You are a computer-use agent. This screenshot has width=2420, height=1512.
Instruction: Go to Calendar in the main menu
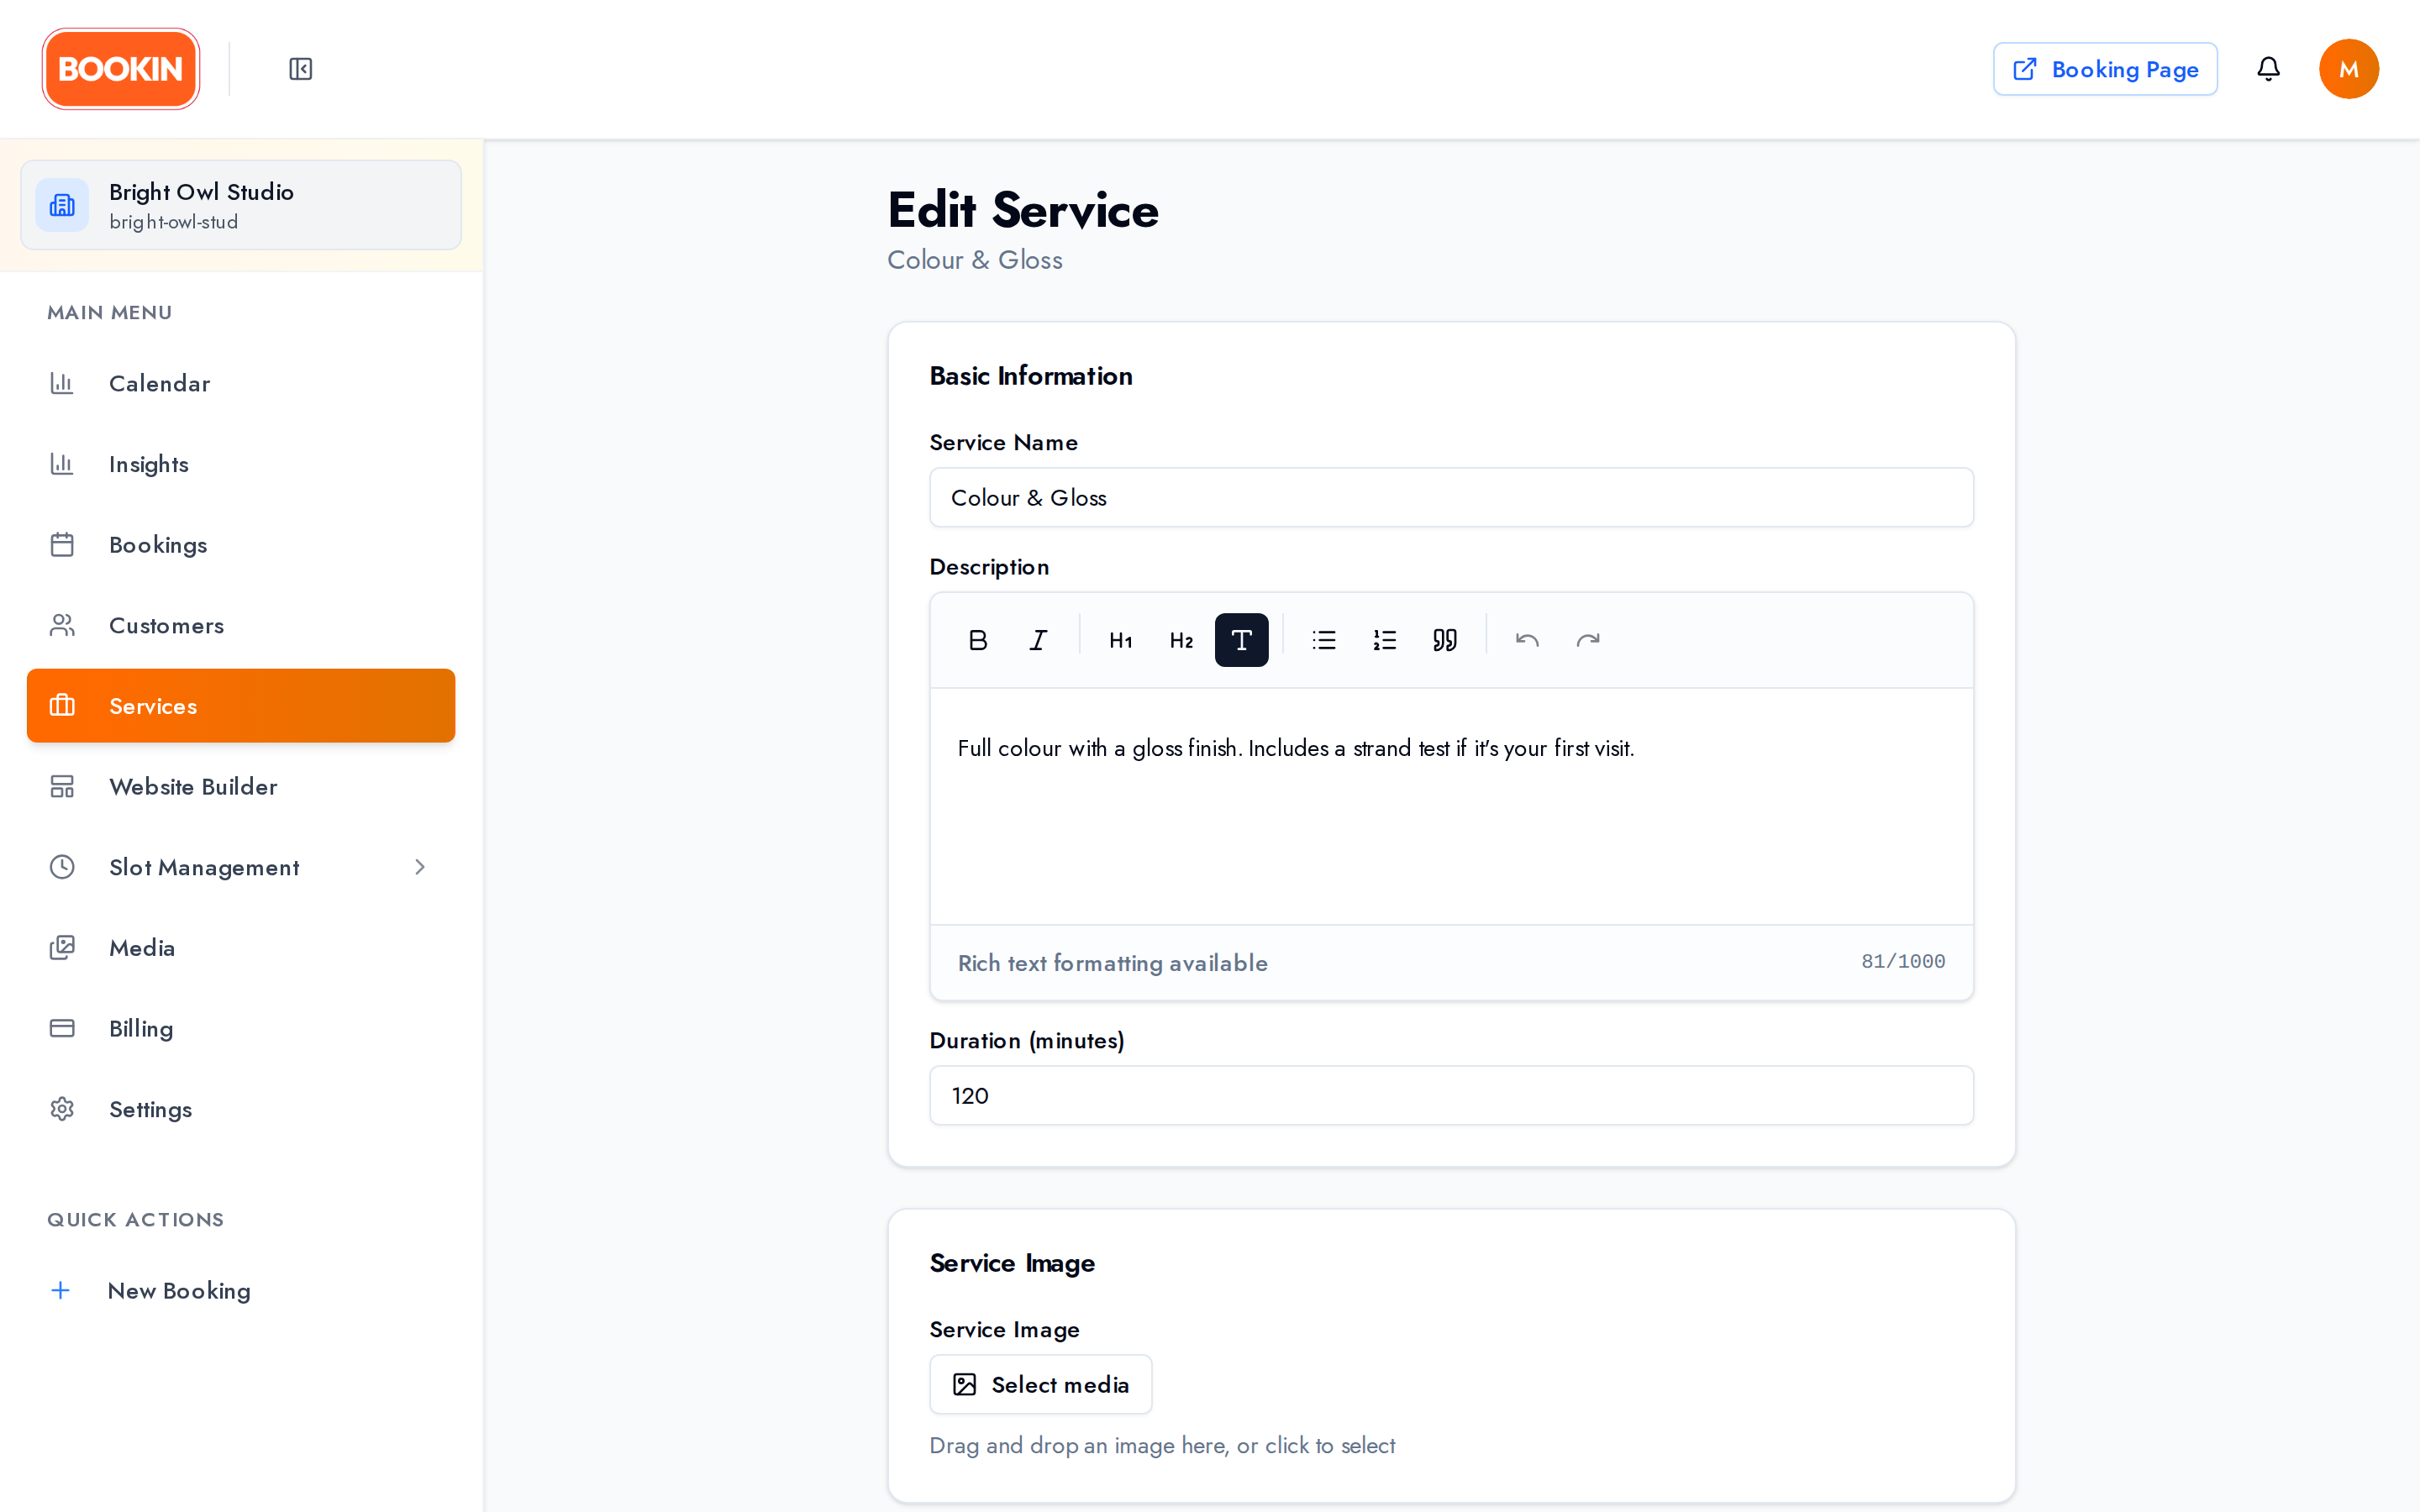click(241, 383)
